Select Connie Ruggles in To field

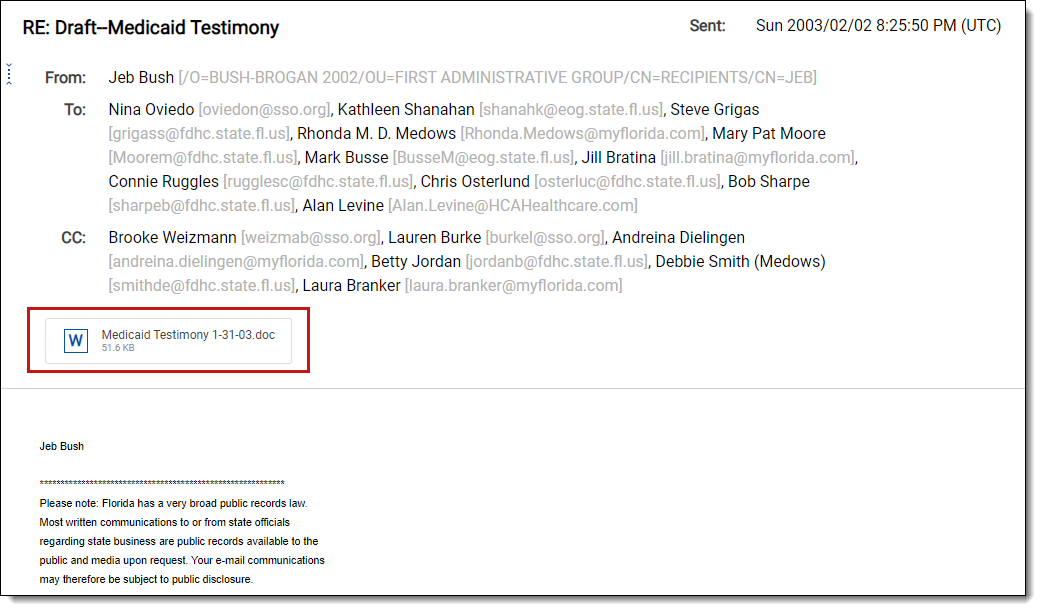pyautogui.click(x=163, y=181)
